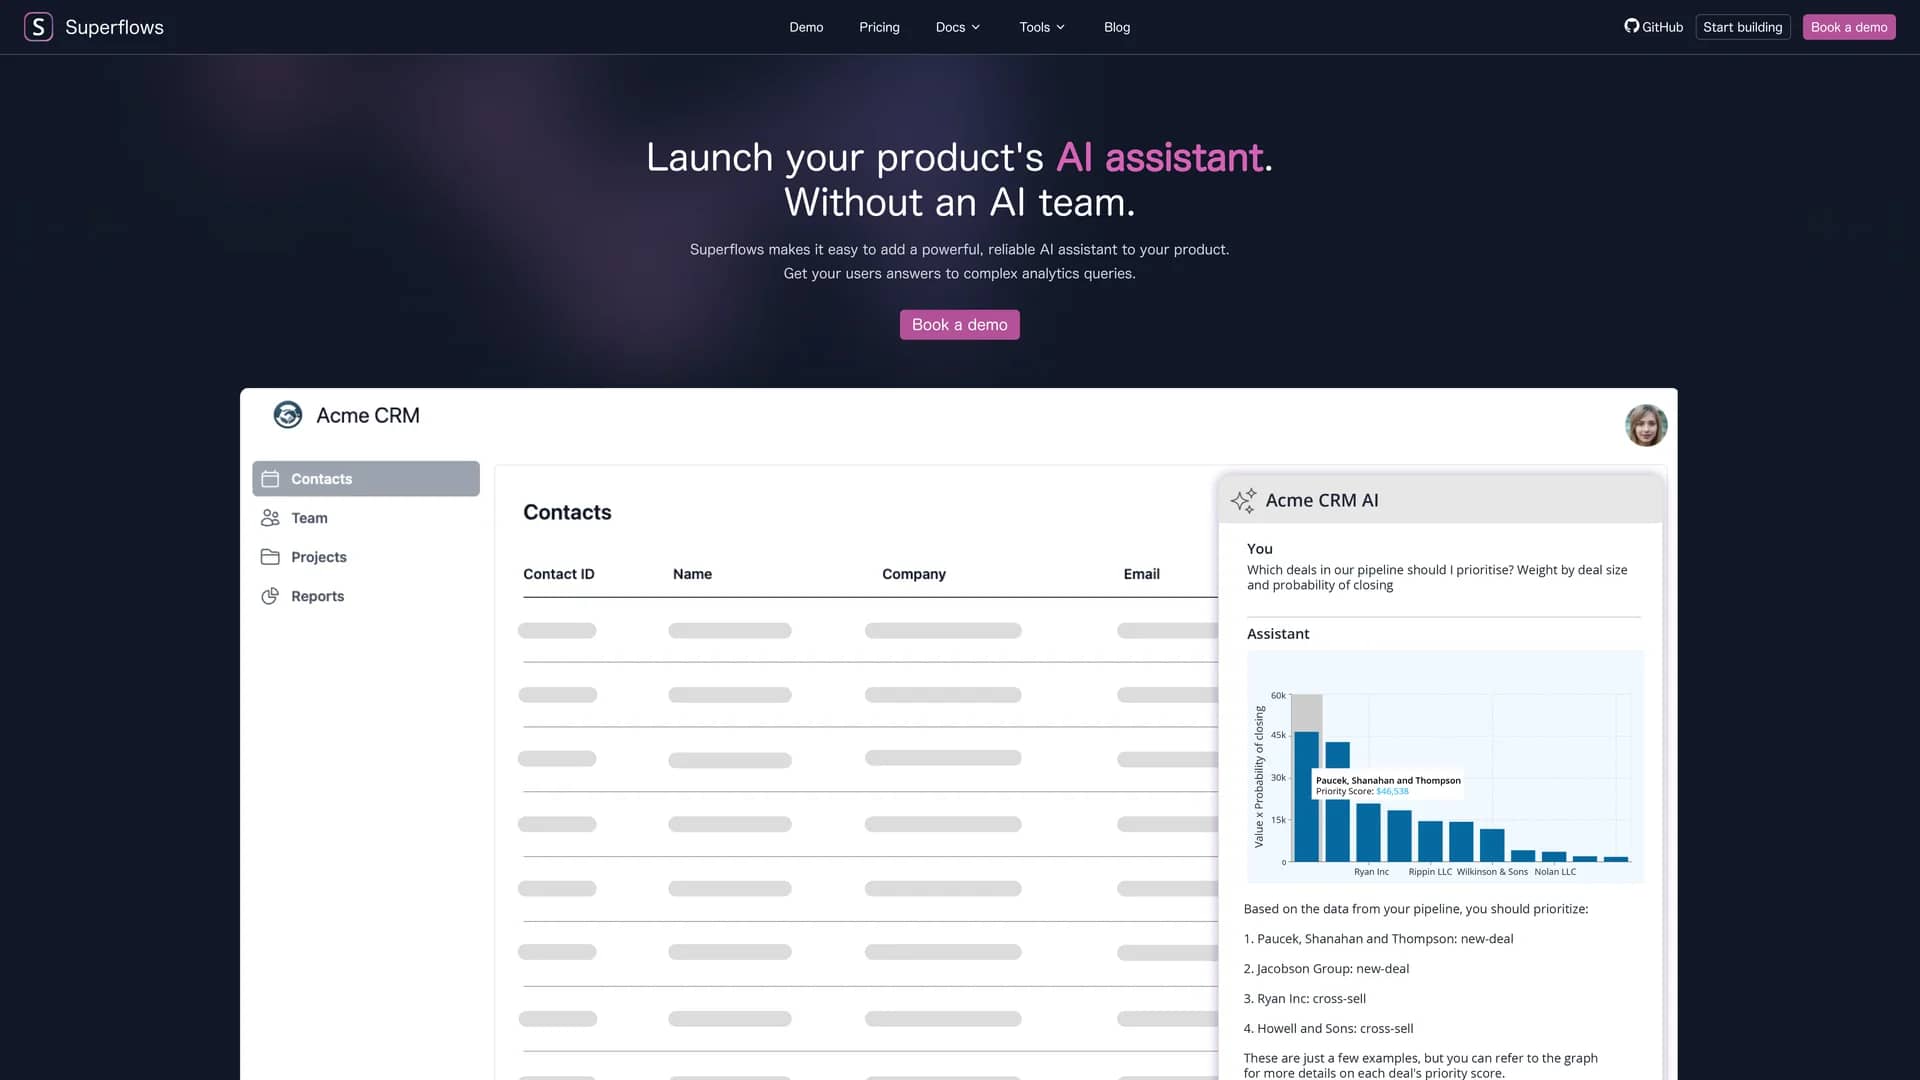Click the Ryan Inc chart axis label
Screen dimensions: 1920x1080
1371,872
